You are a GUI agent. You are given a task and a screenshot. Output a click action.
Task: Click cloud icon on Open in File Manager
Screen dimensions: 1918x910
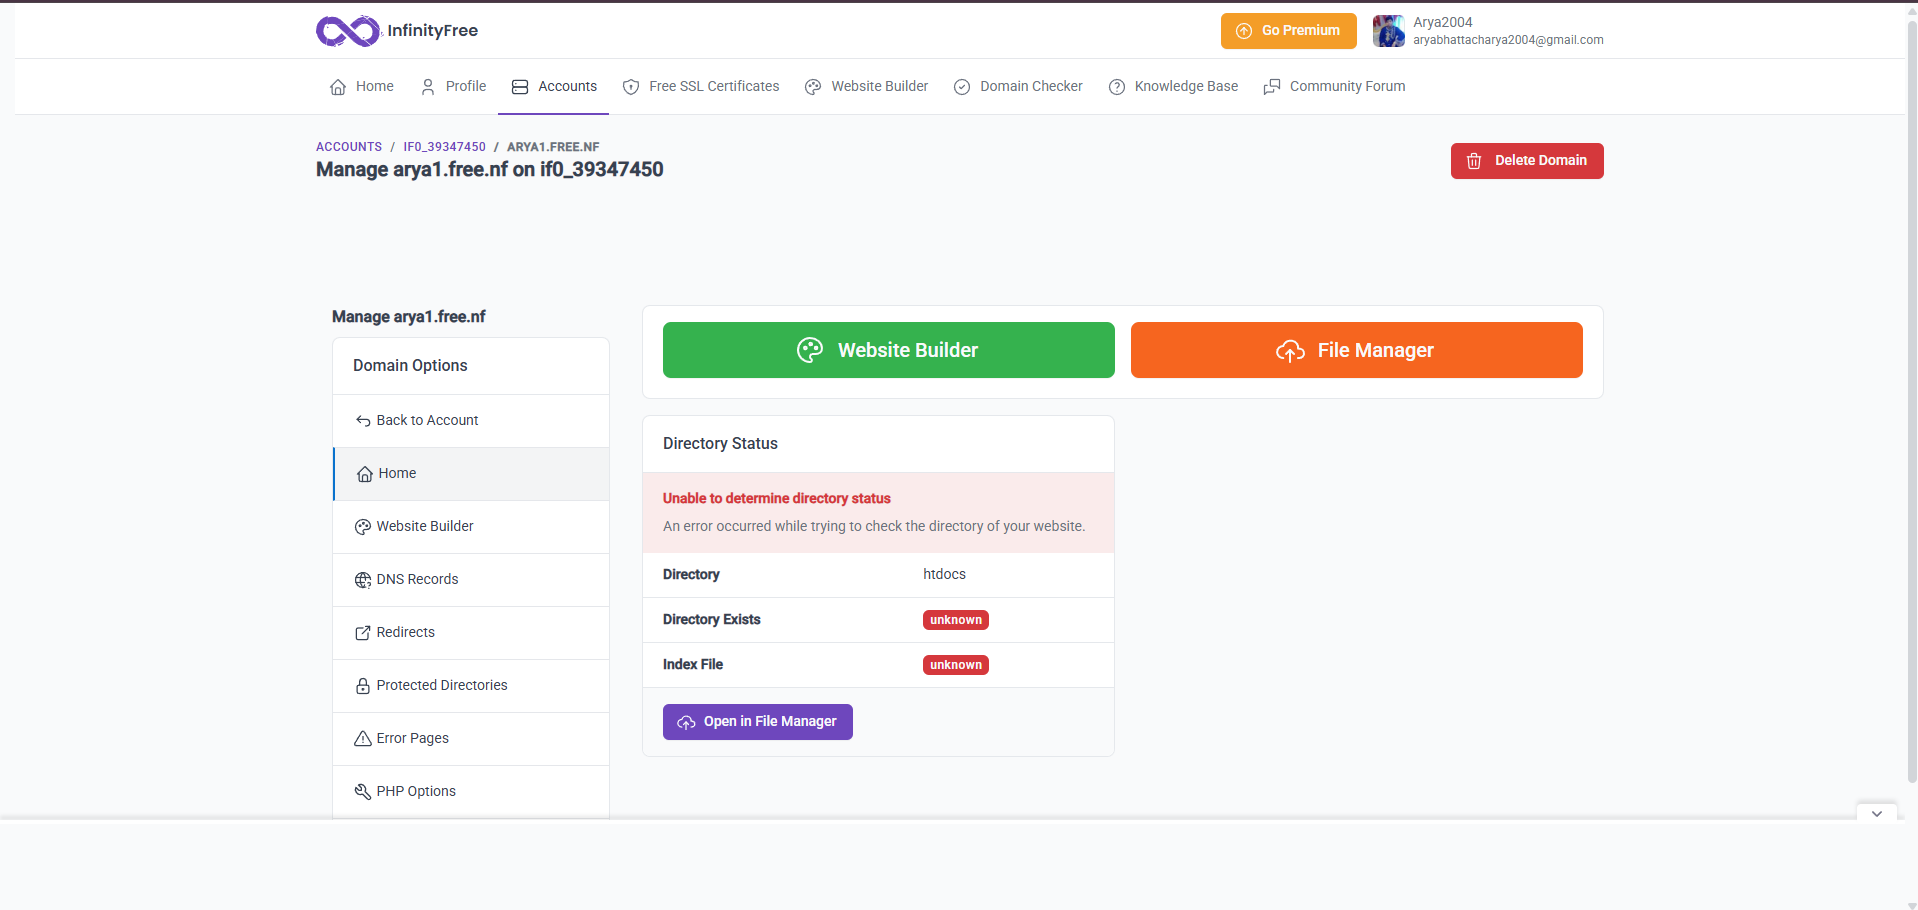tap(686, 722)
